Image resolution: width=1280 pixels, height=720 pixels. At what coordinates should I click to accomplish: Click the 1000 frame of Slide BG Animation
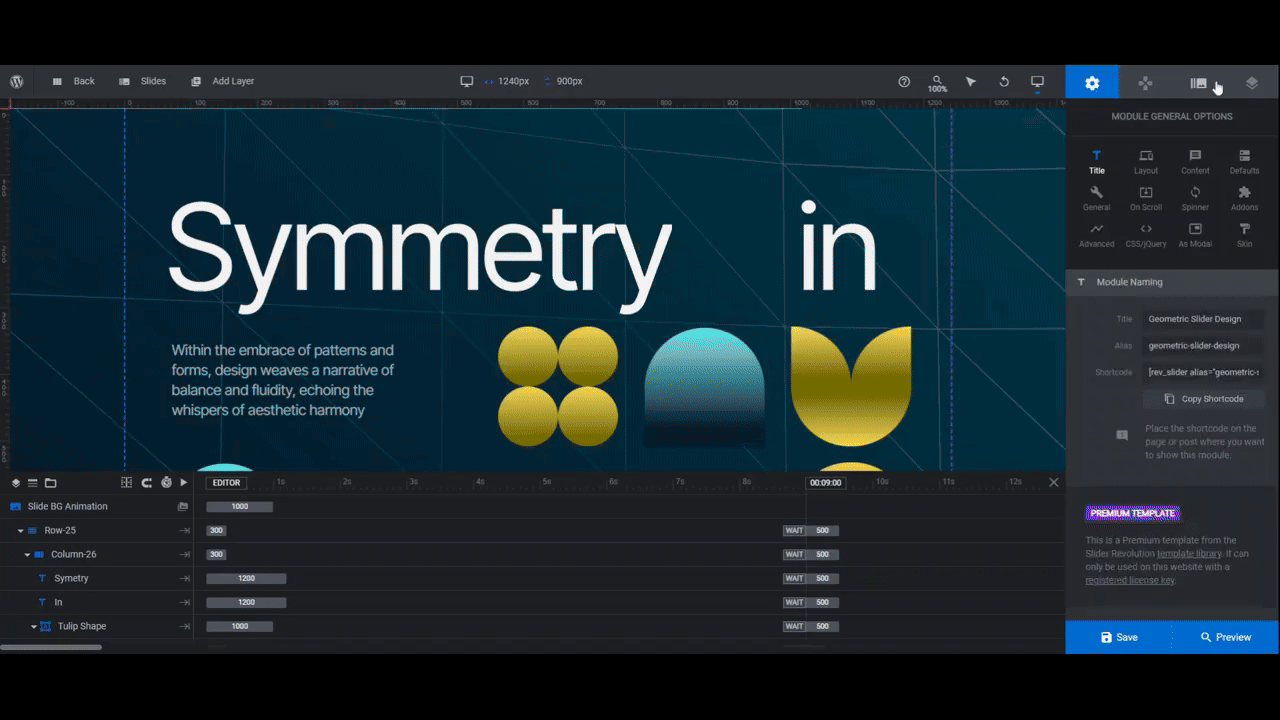[239, 507]
